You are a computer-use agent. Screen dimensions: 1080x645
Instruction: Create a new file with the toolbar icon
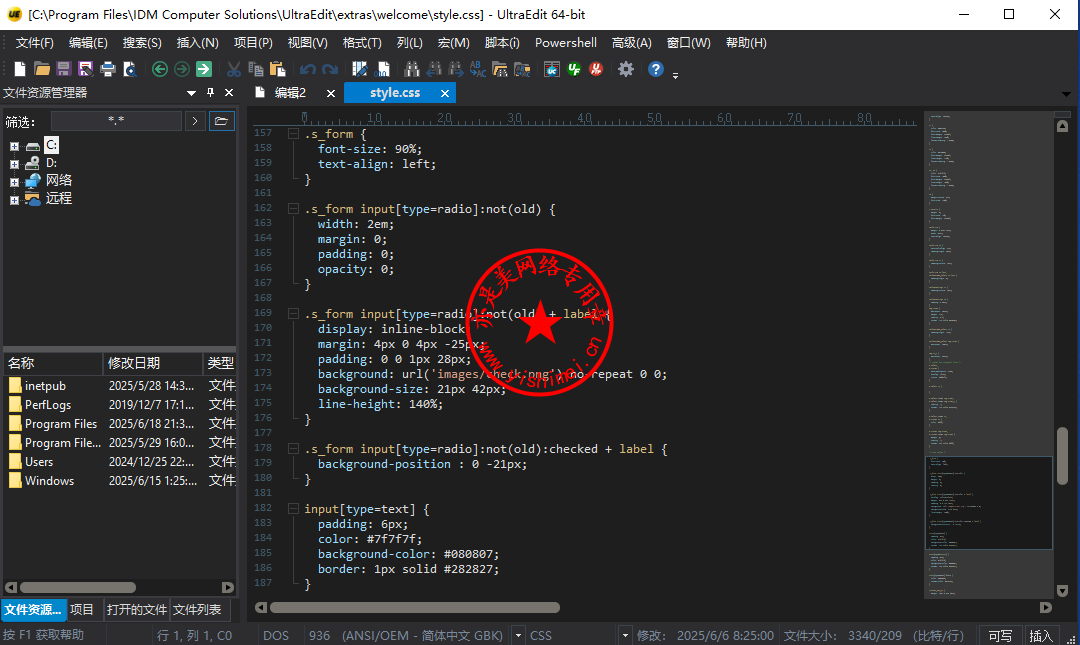point(20,69)
